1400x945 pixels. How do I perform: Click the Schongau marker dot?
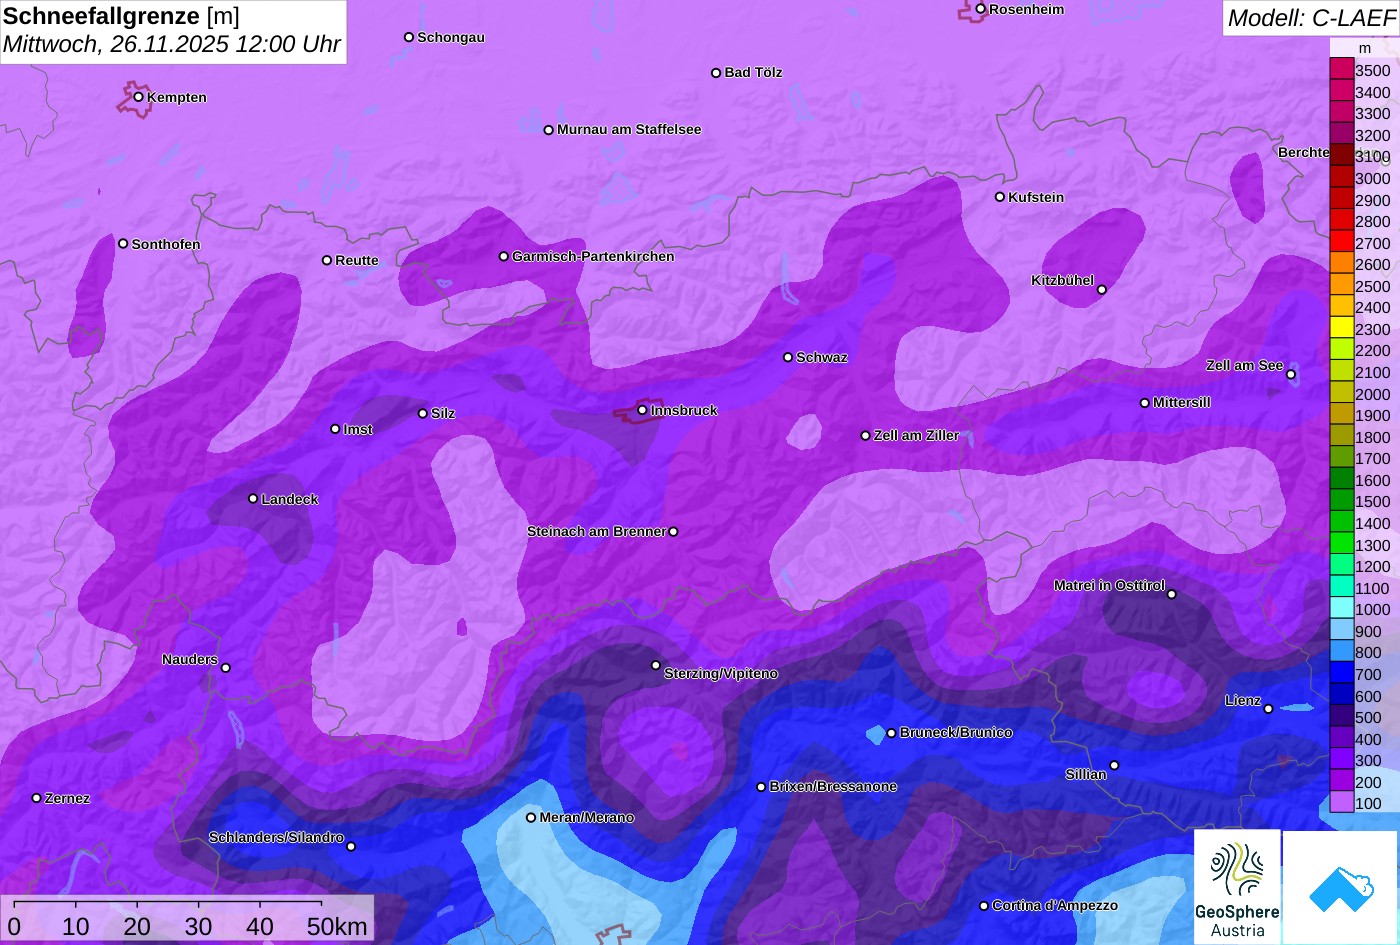[408, 37]
